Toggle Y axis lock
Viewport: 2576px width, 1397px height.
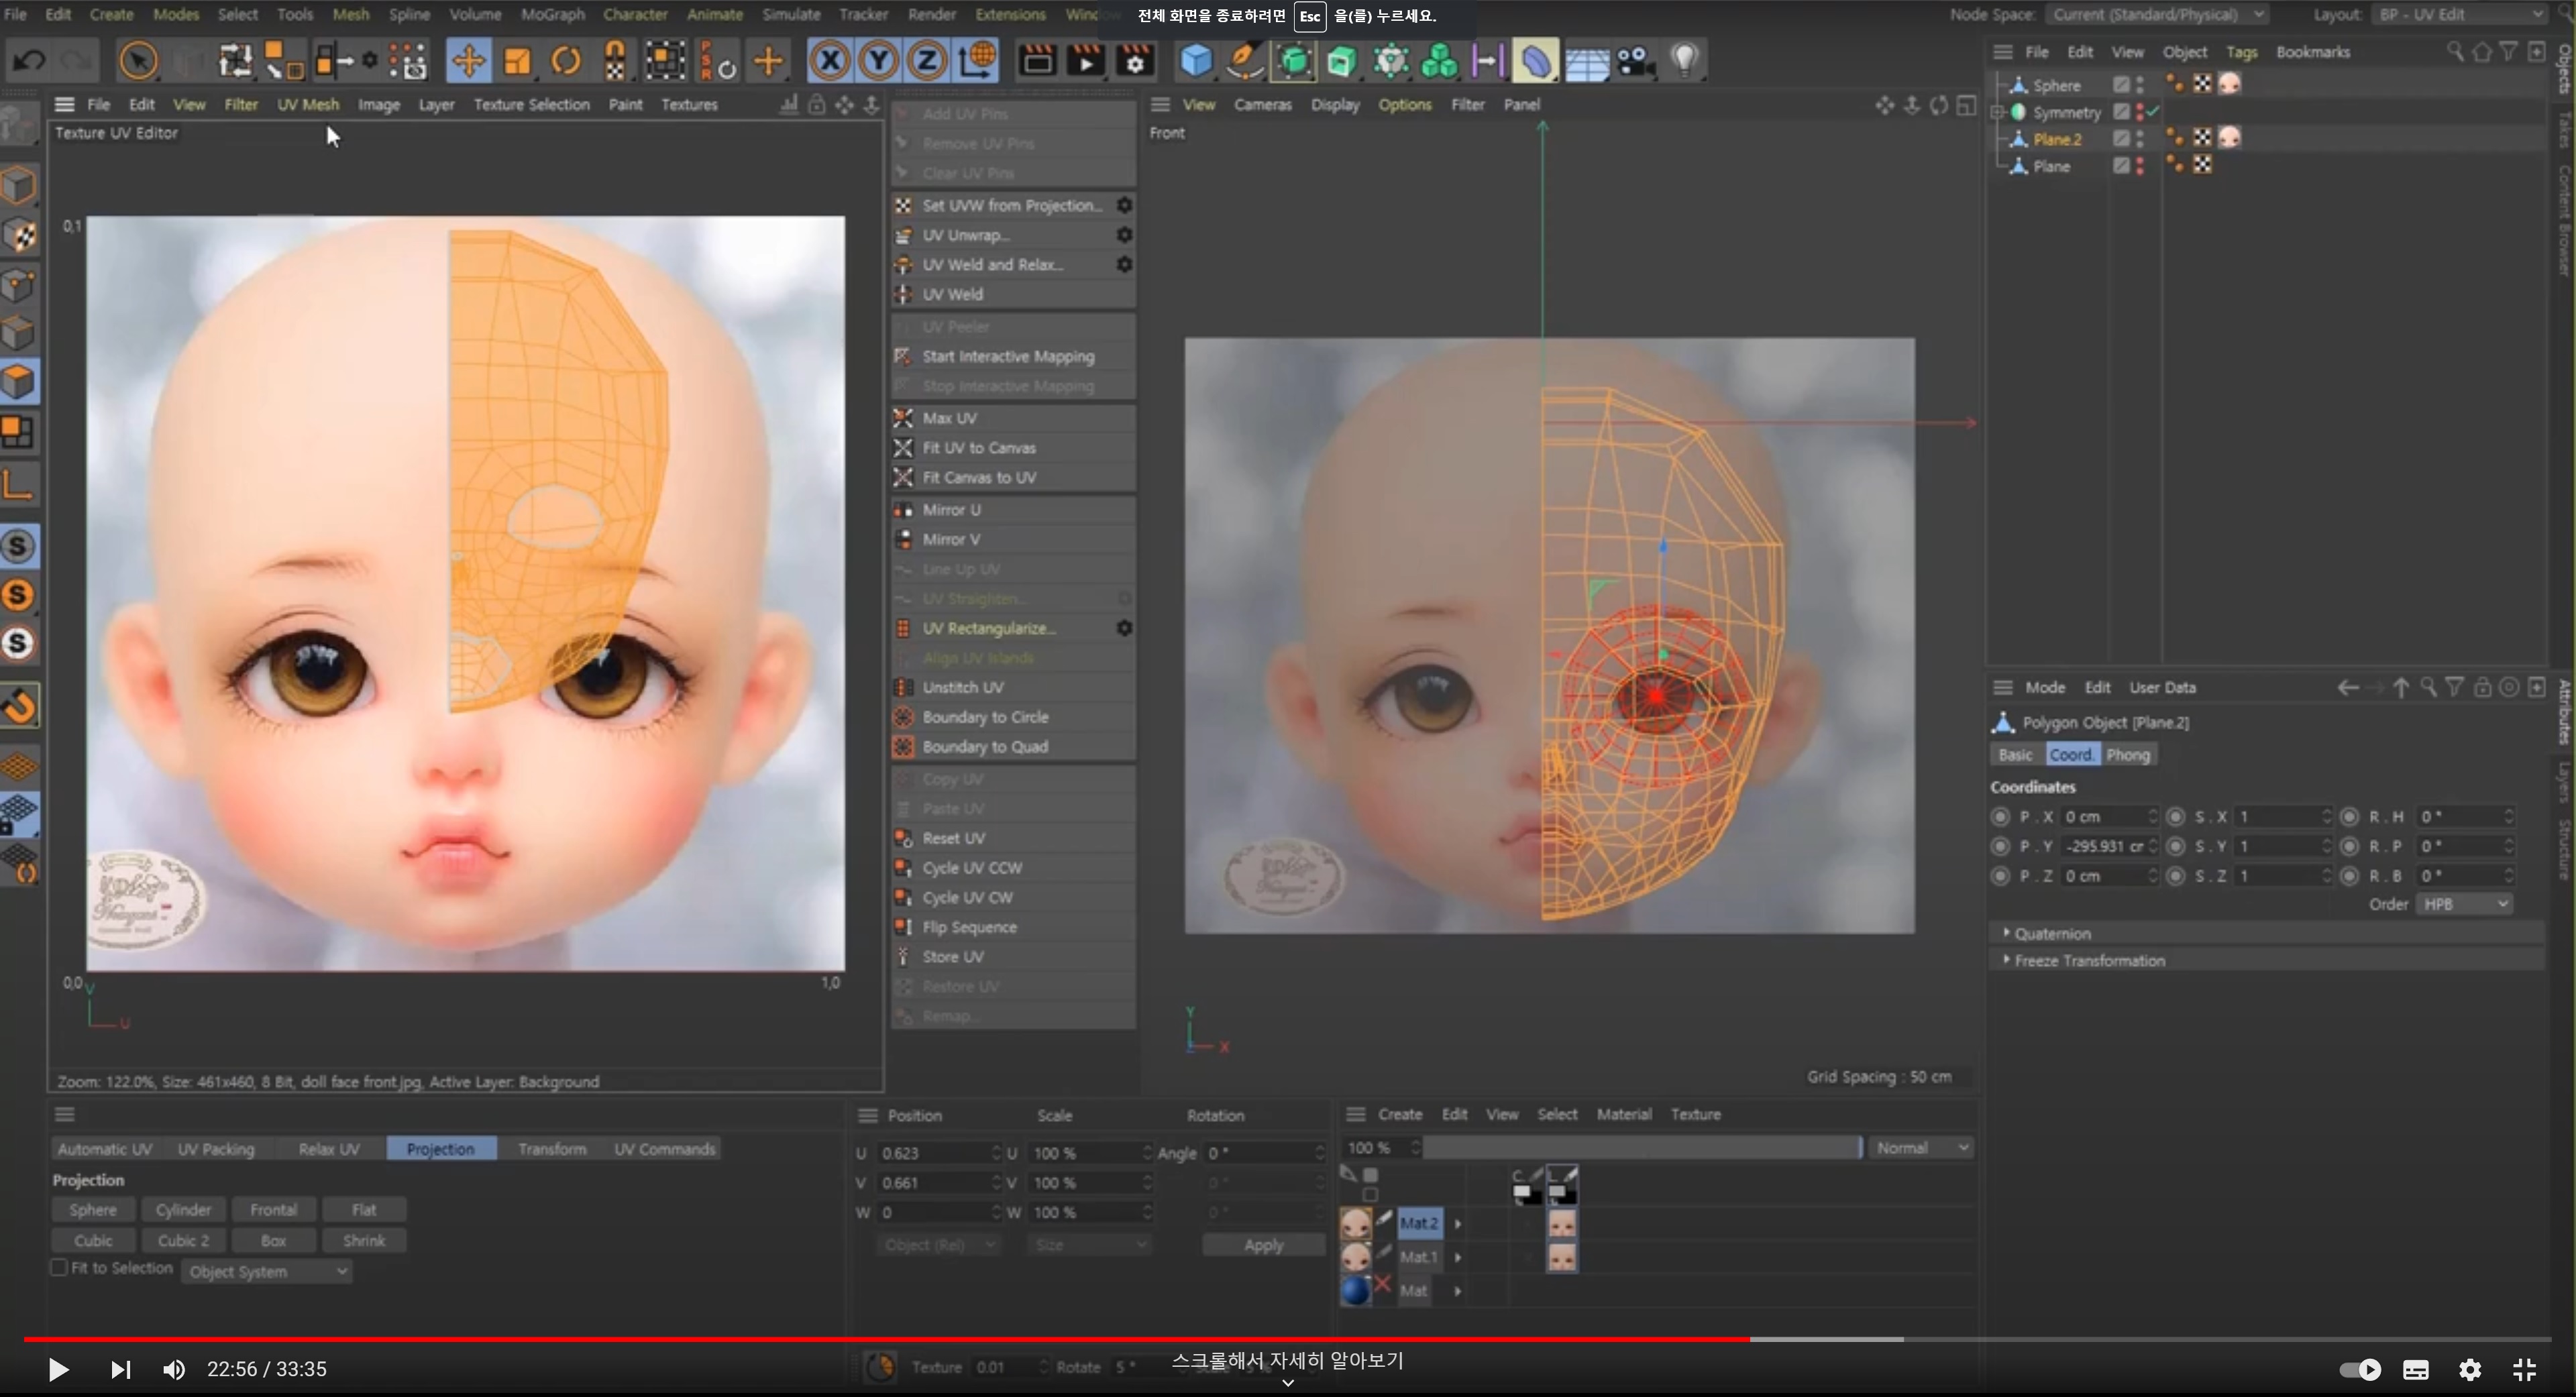(x=878, y=61)
